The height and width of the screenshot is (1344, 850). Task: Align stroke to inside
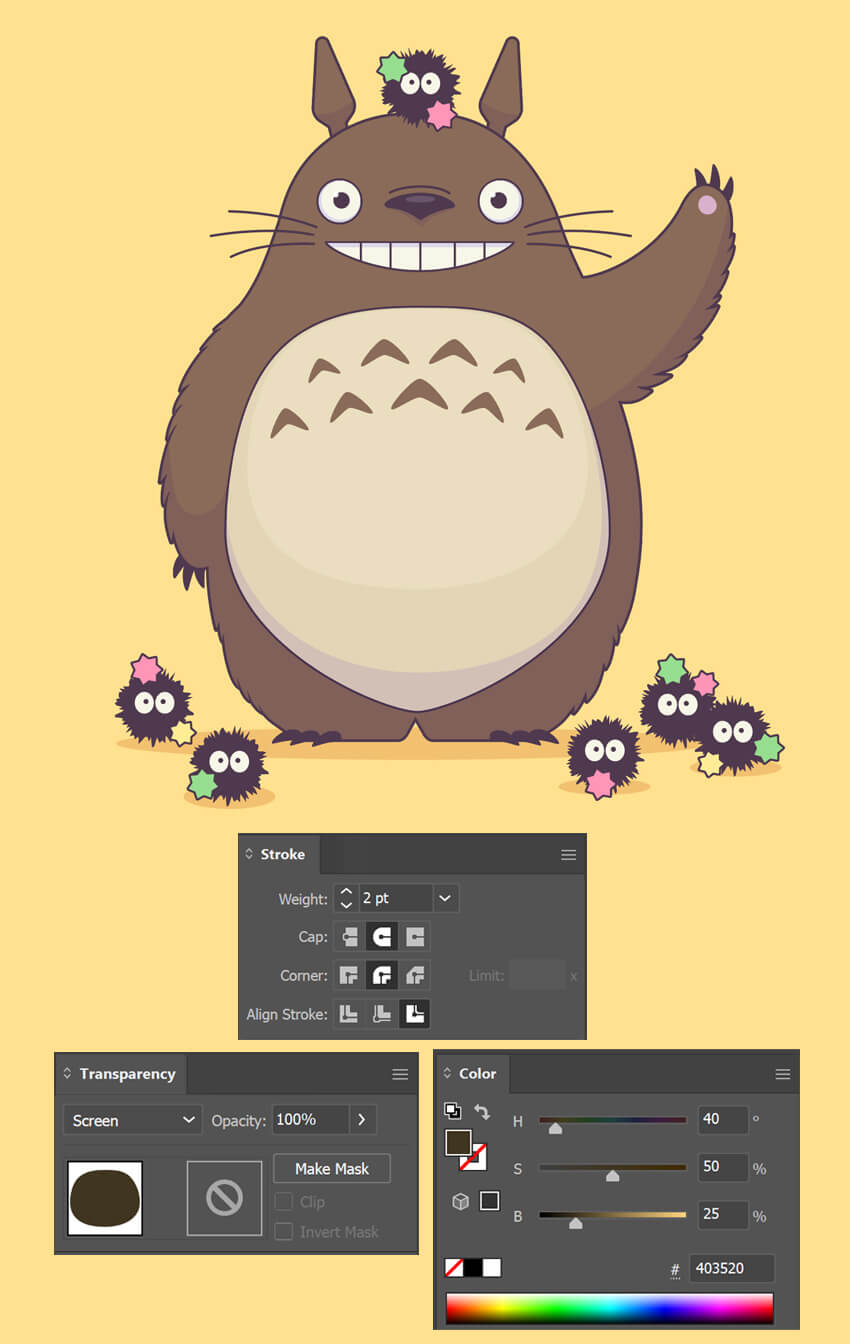(382, 1014)
